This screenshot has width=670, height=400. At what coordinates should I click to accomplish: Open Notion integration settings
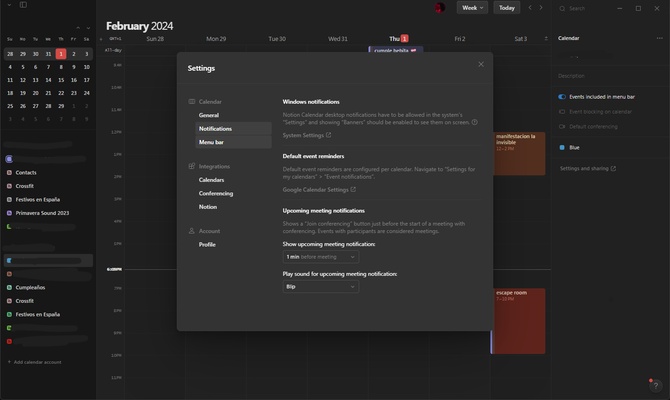tap(233, 207)
